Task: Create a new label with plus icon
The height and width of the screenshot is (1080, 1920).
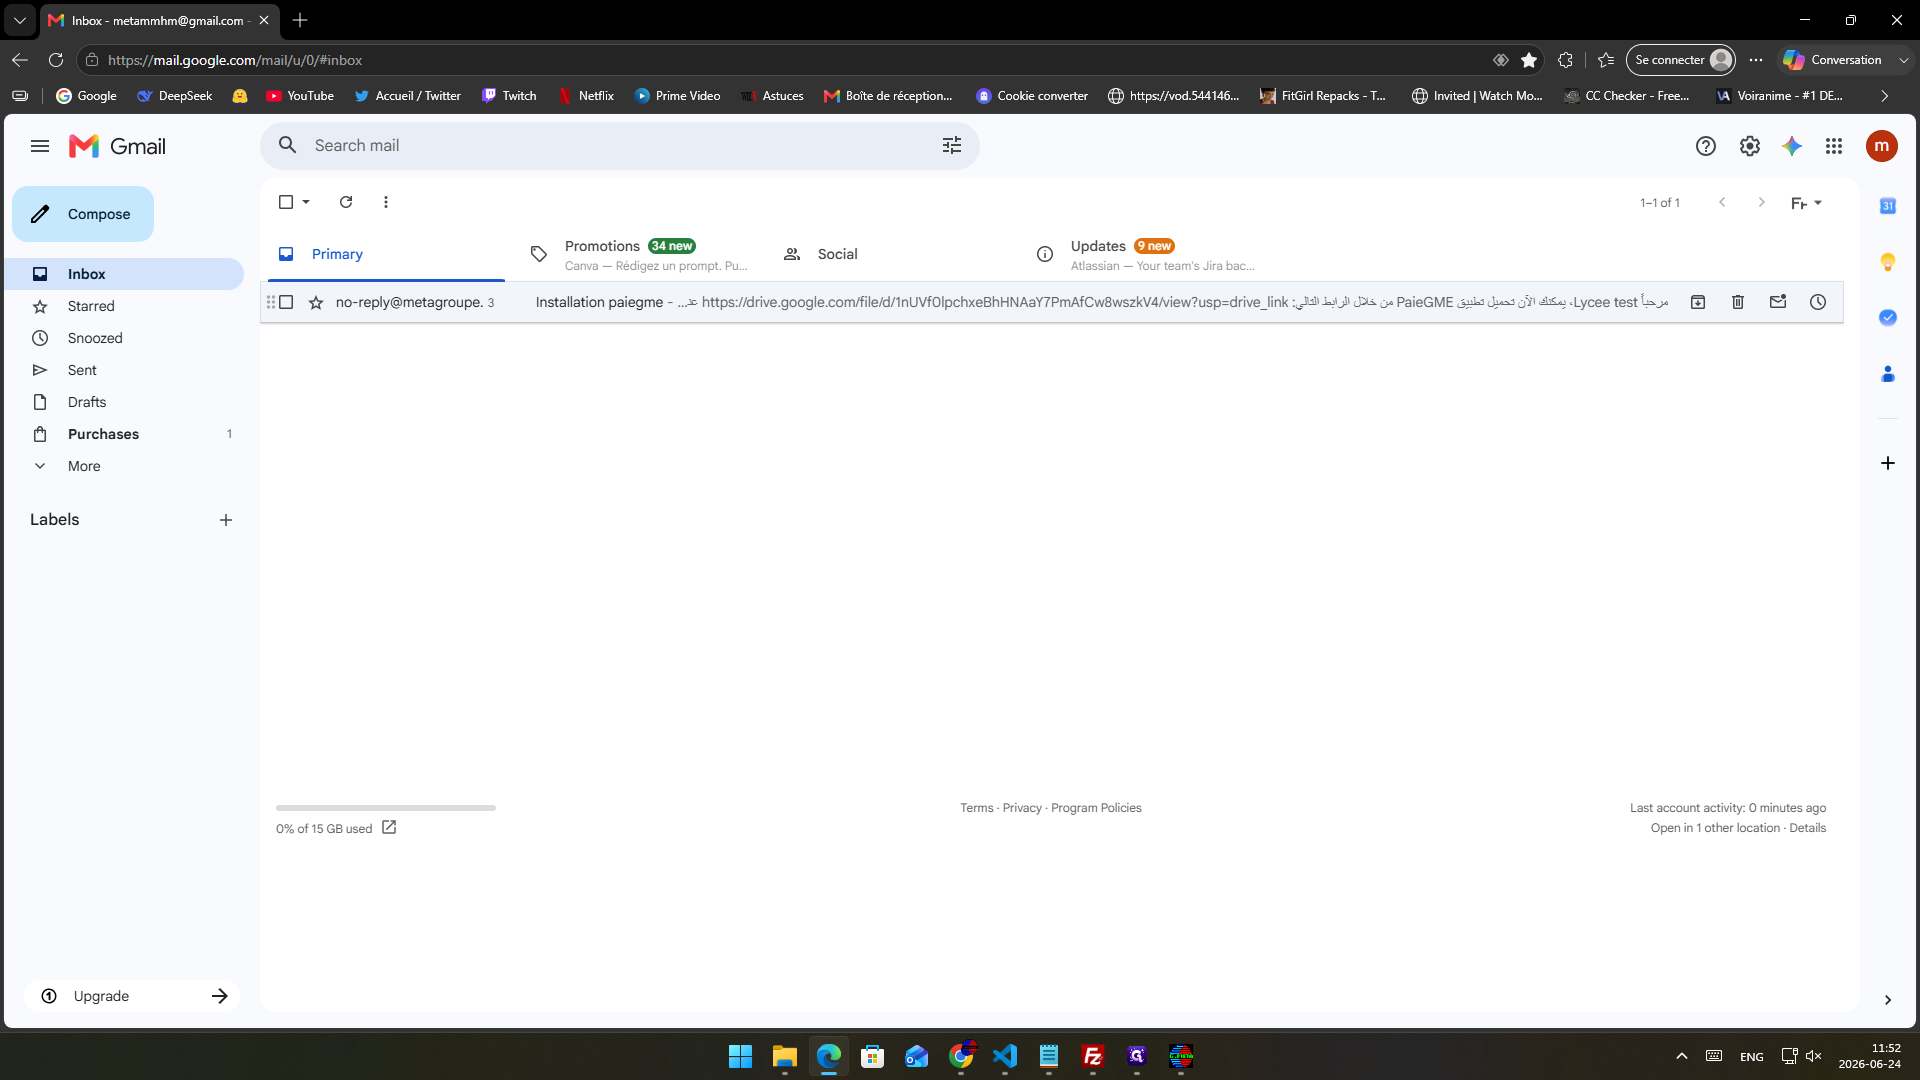Action: pos(226,520)
